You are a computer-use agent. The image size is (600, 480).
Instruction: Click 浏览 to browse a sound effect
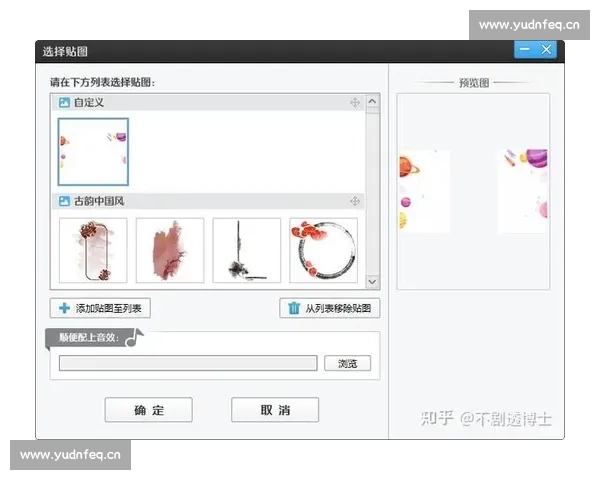[347, 363]
